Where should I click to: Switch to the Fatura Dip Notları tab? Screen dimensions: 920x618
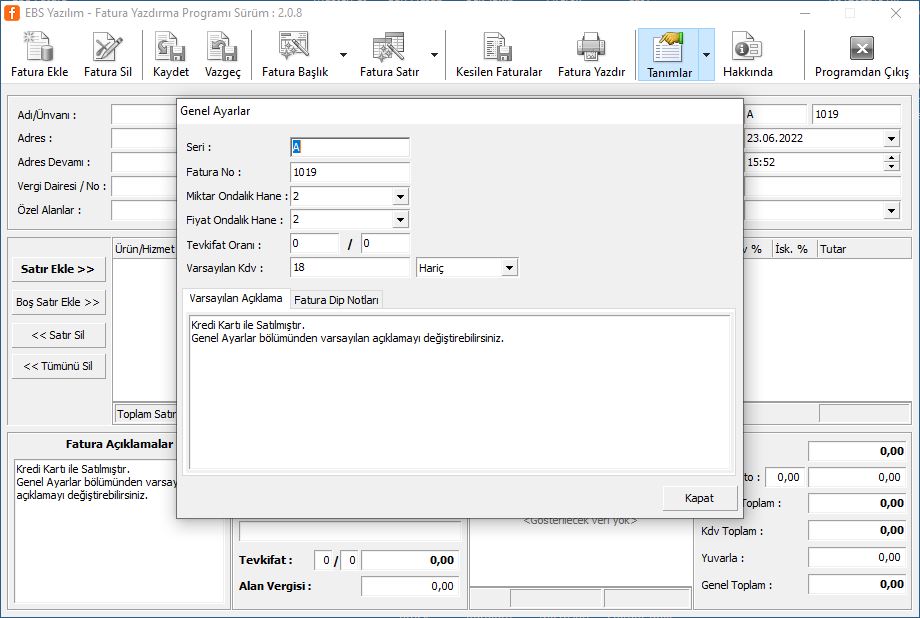[336, 300]
